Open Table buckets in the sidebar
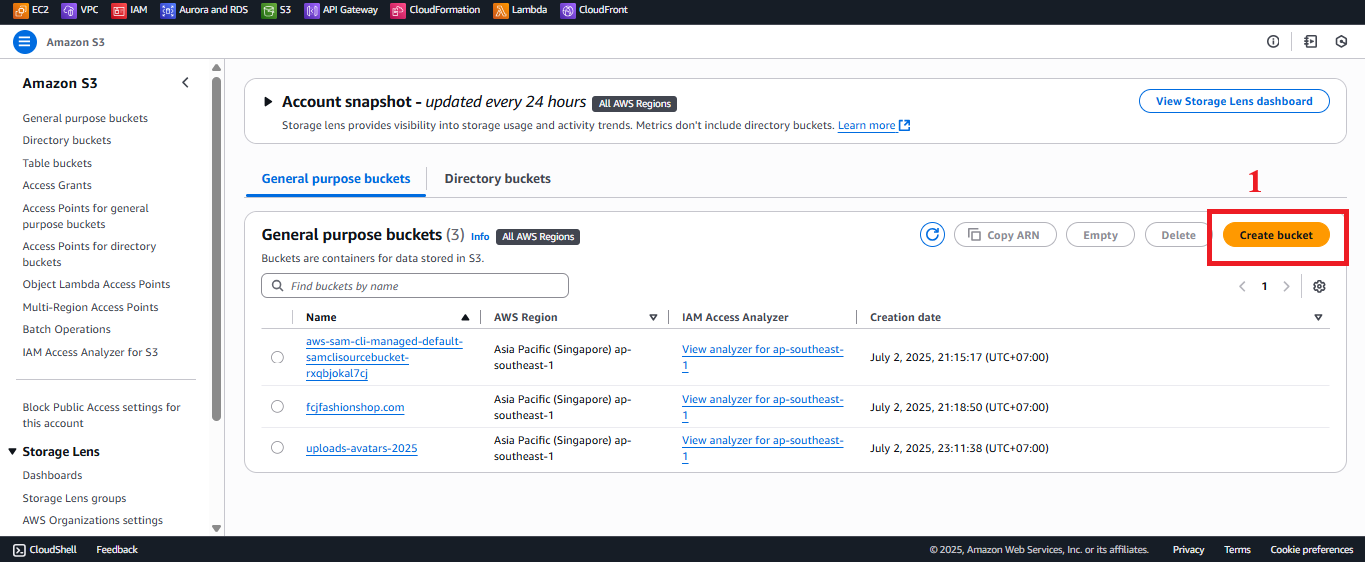1365x562 pixels. [x=57, y=163]
